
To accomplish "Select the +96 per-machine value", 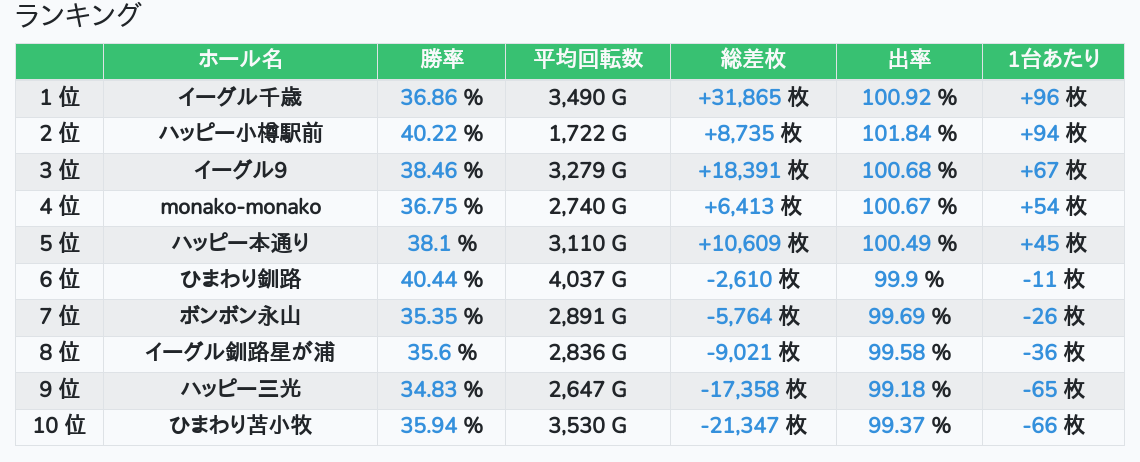I will (x=1040, y=97).
